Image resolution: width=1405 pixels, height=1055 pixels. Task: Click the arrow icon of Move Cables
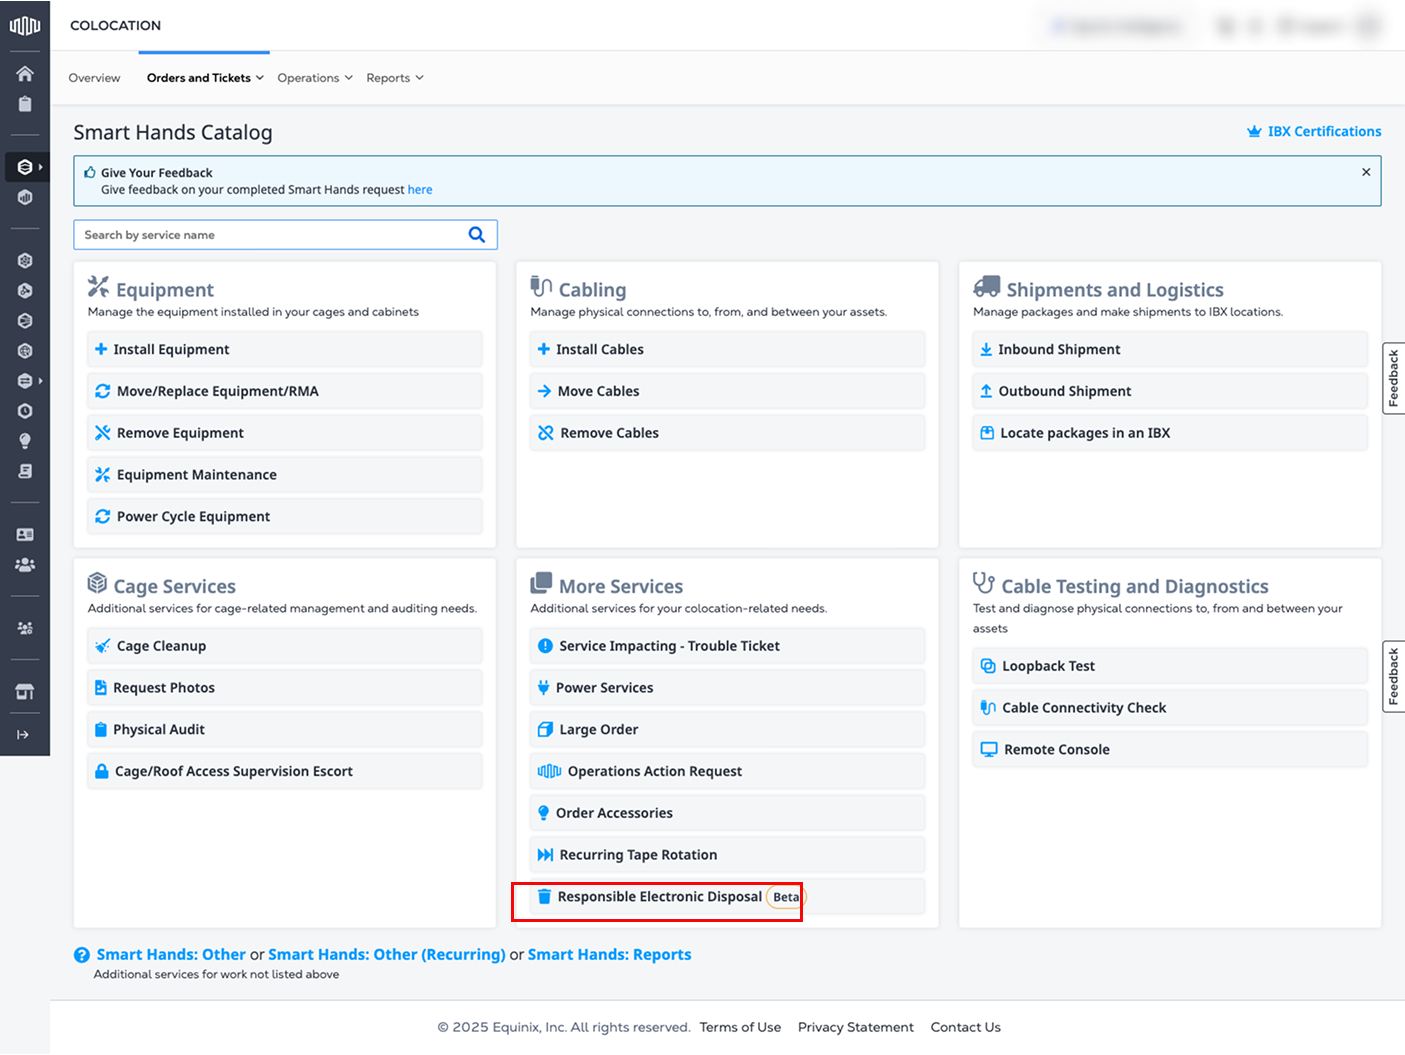coord(544,391)
